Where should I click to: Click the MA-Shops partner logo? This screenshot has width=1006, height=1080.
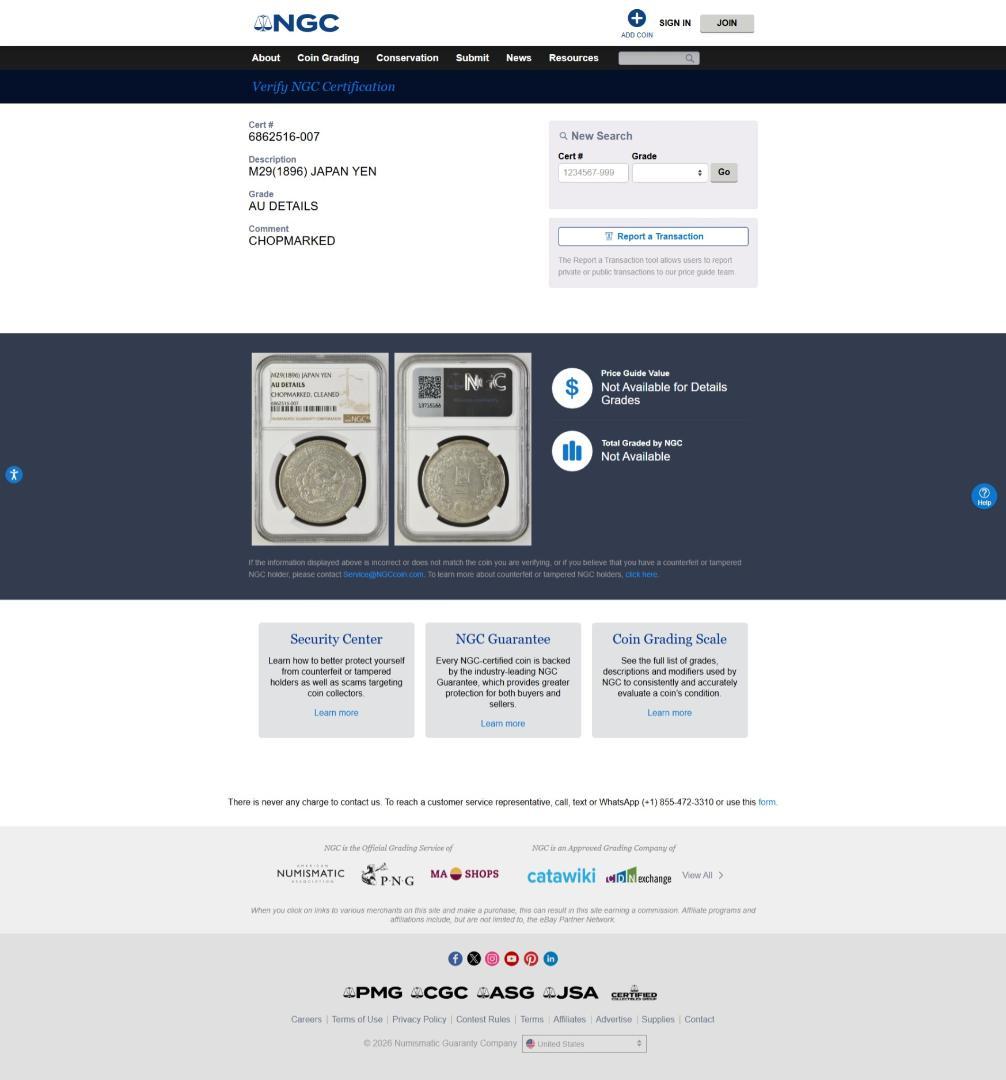tap(465, 874)
